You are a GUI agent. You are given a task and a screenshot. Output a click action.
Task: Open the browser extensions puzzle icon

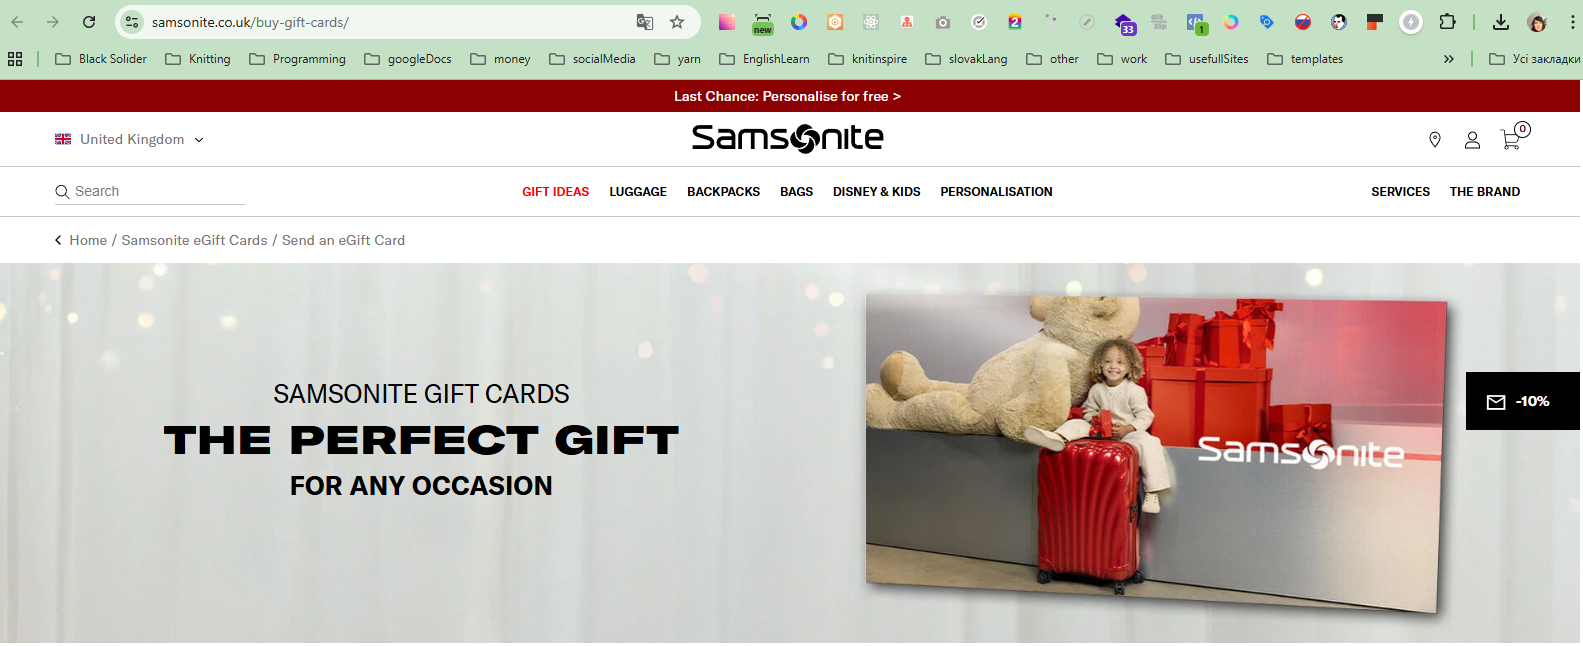coord(1447,22)
